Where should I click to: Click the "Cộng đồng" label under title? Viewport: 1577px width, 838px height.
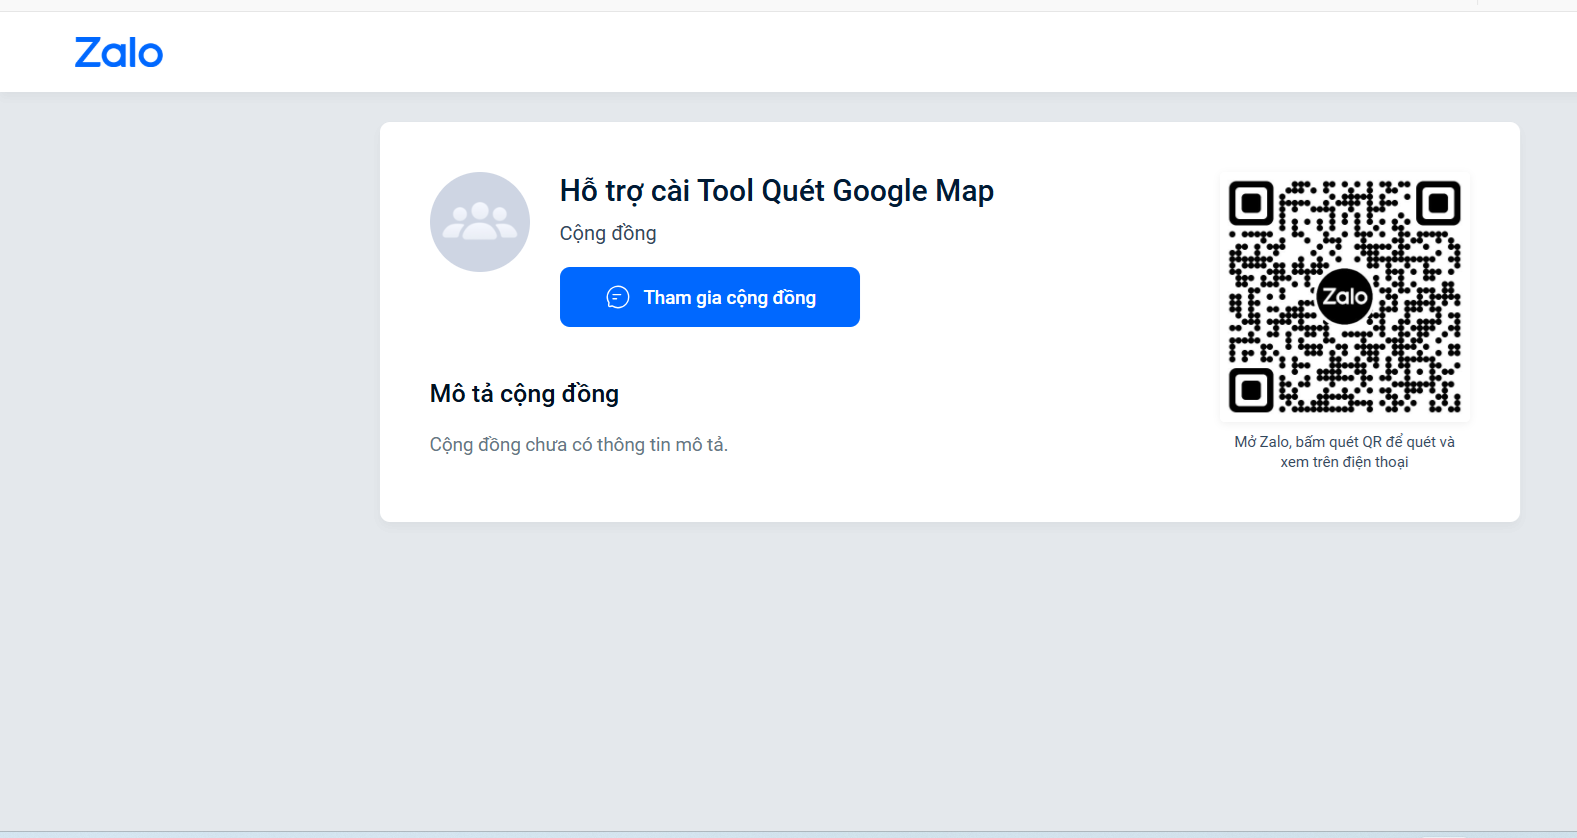click(608, 233)
